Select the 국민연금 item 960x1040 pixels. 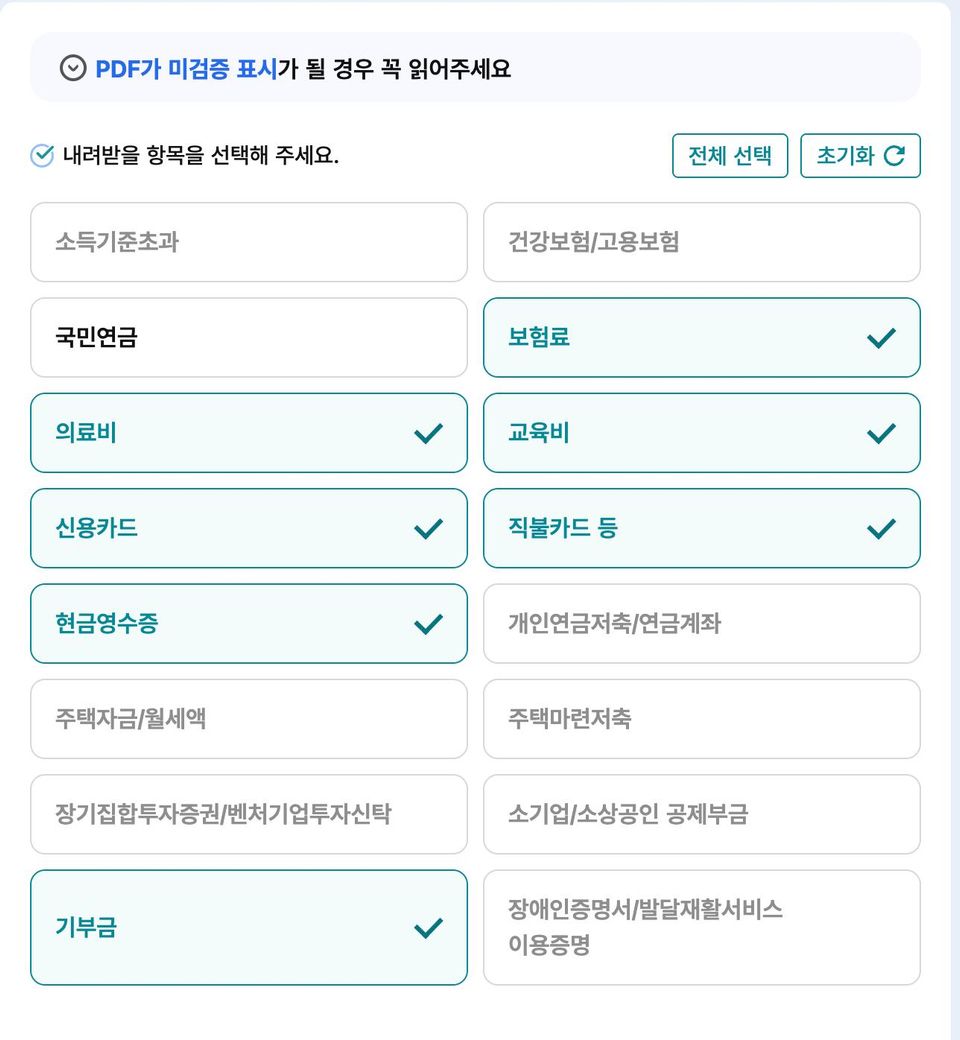pos(248,338)
